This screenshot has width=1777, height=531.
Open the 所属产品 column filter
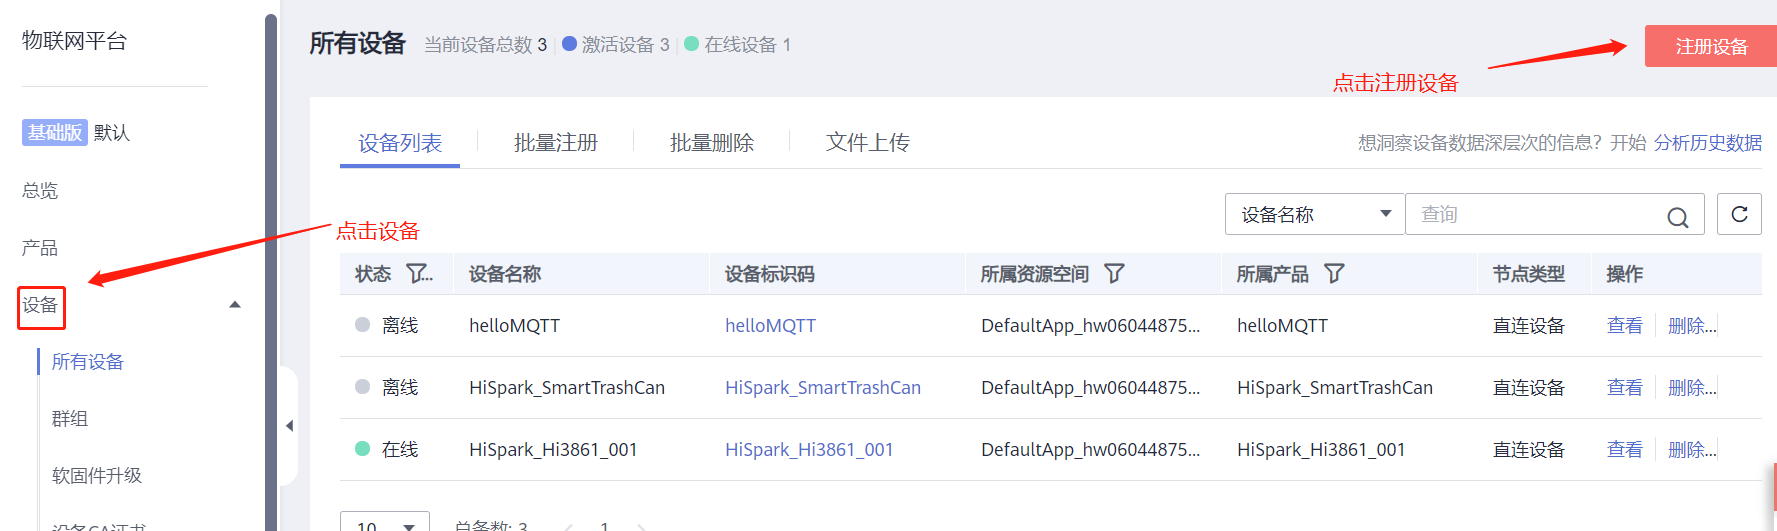[x=1334, y=274]
